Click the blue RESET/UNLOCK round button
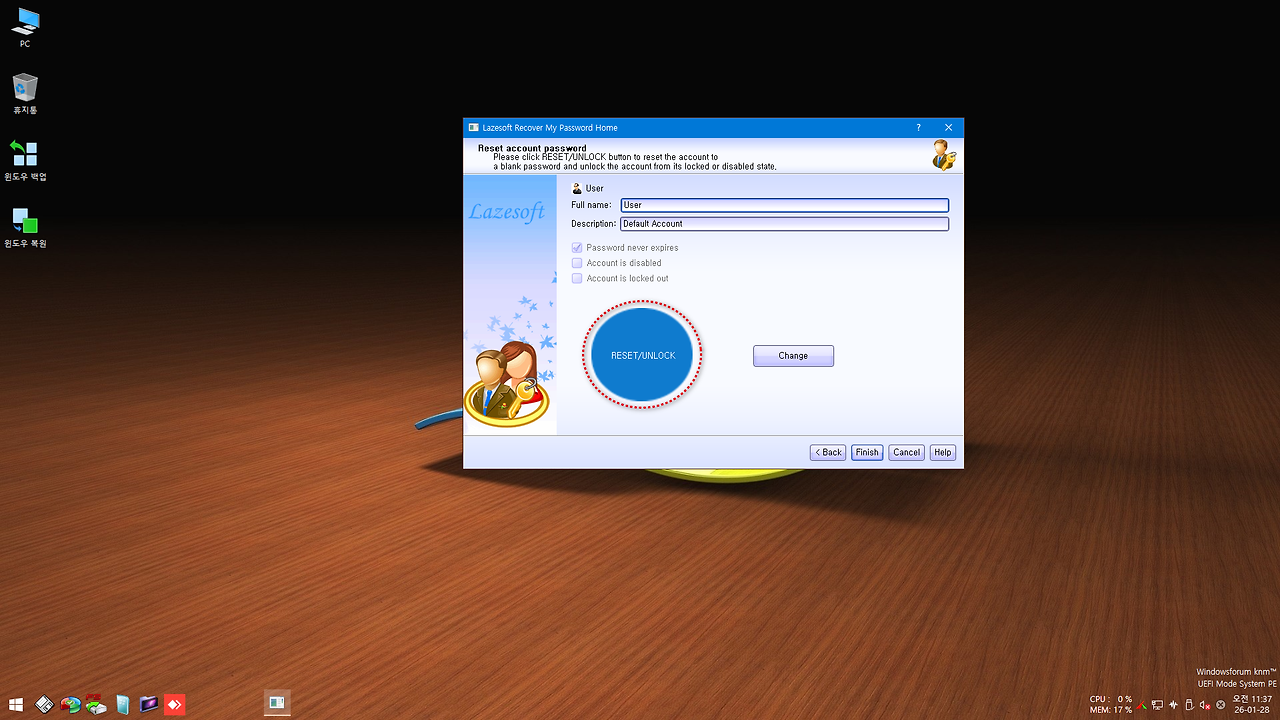The height and width of the screenshot is (720, 1280). point(642,355)
